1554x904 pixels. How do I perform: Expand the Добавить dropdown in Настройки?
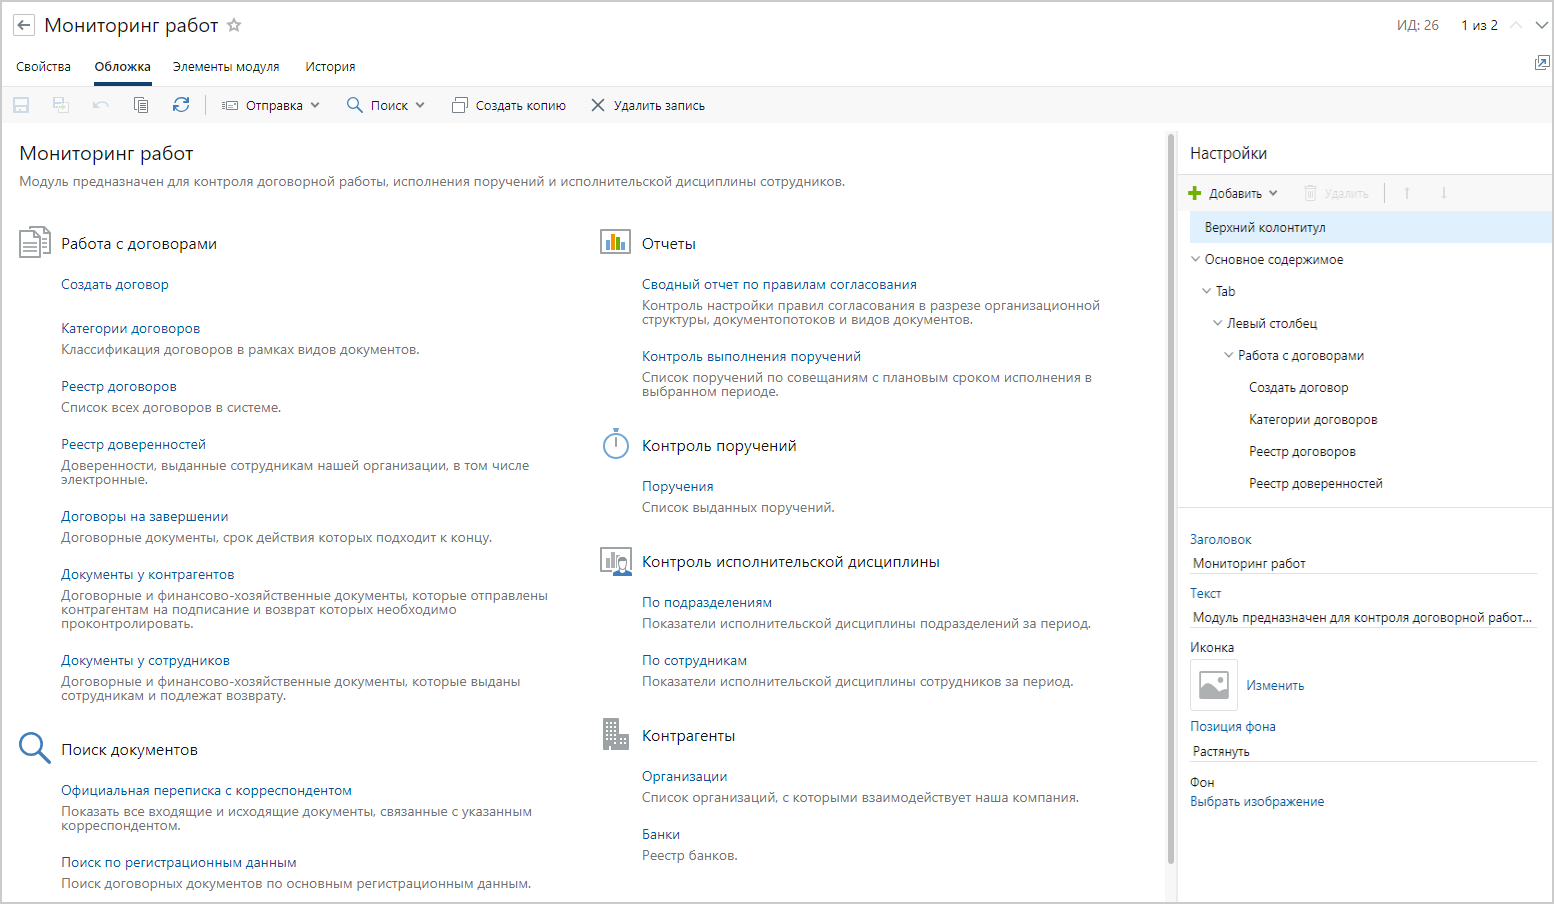point(1234,193)
